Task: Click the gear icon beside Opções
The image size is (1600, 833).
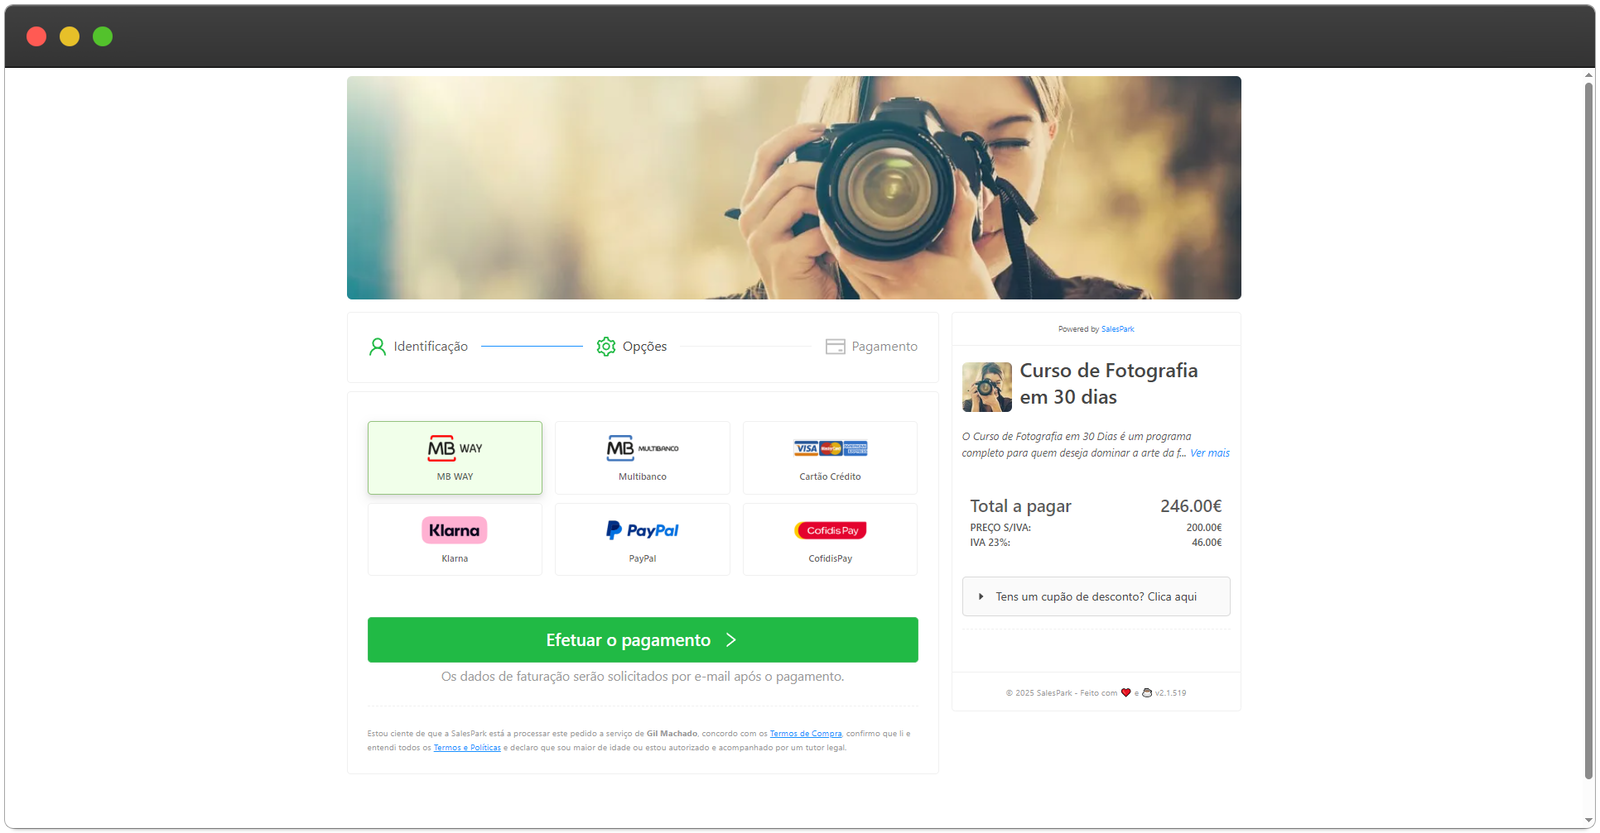Action: (x=606, y=347)
